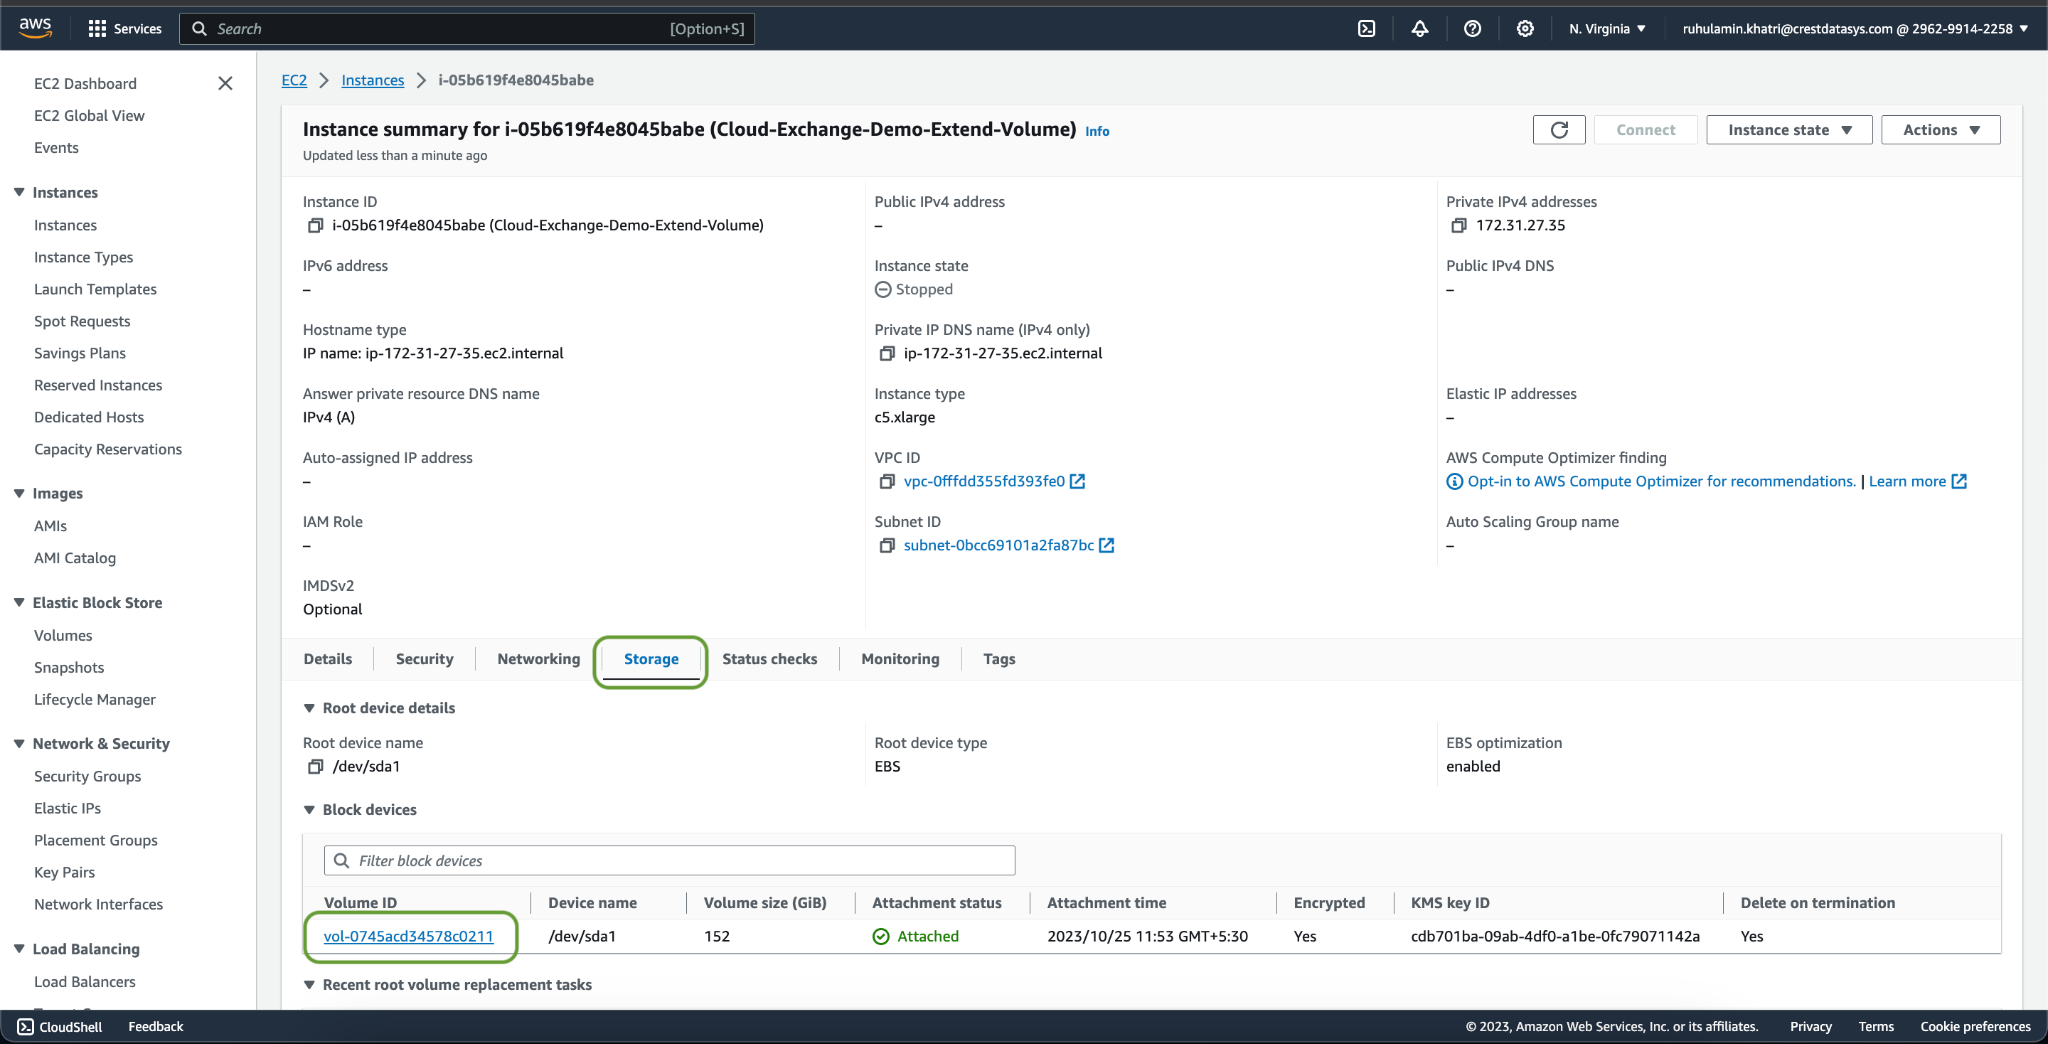Open vpc-0fffdd355fd393fe0 link
2048x1044 pixels.
coord(984,482)
